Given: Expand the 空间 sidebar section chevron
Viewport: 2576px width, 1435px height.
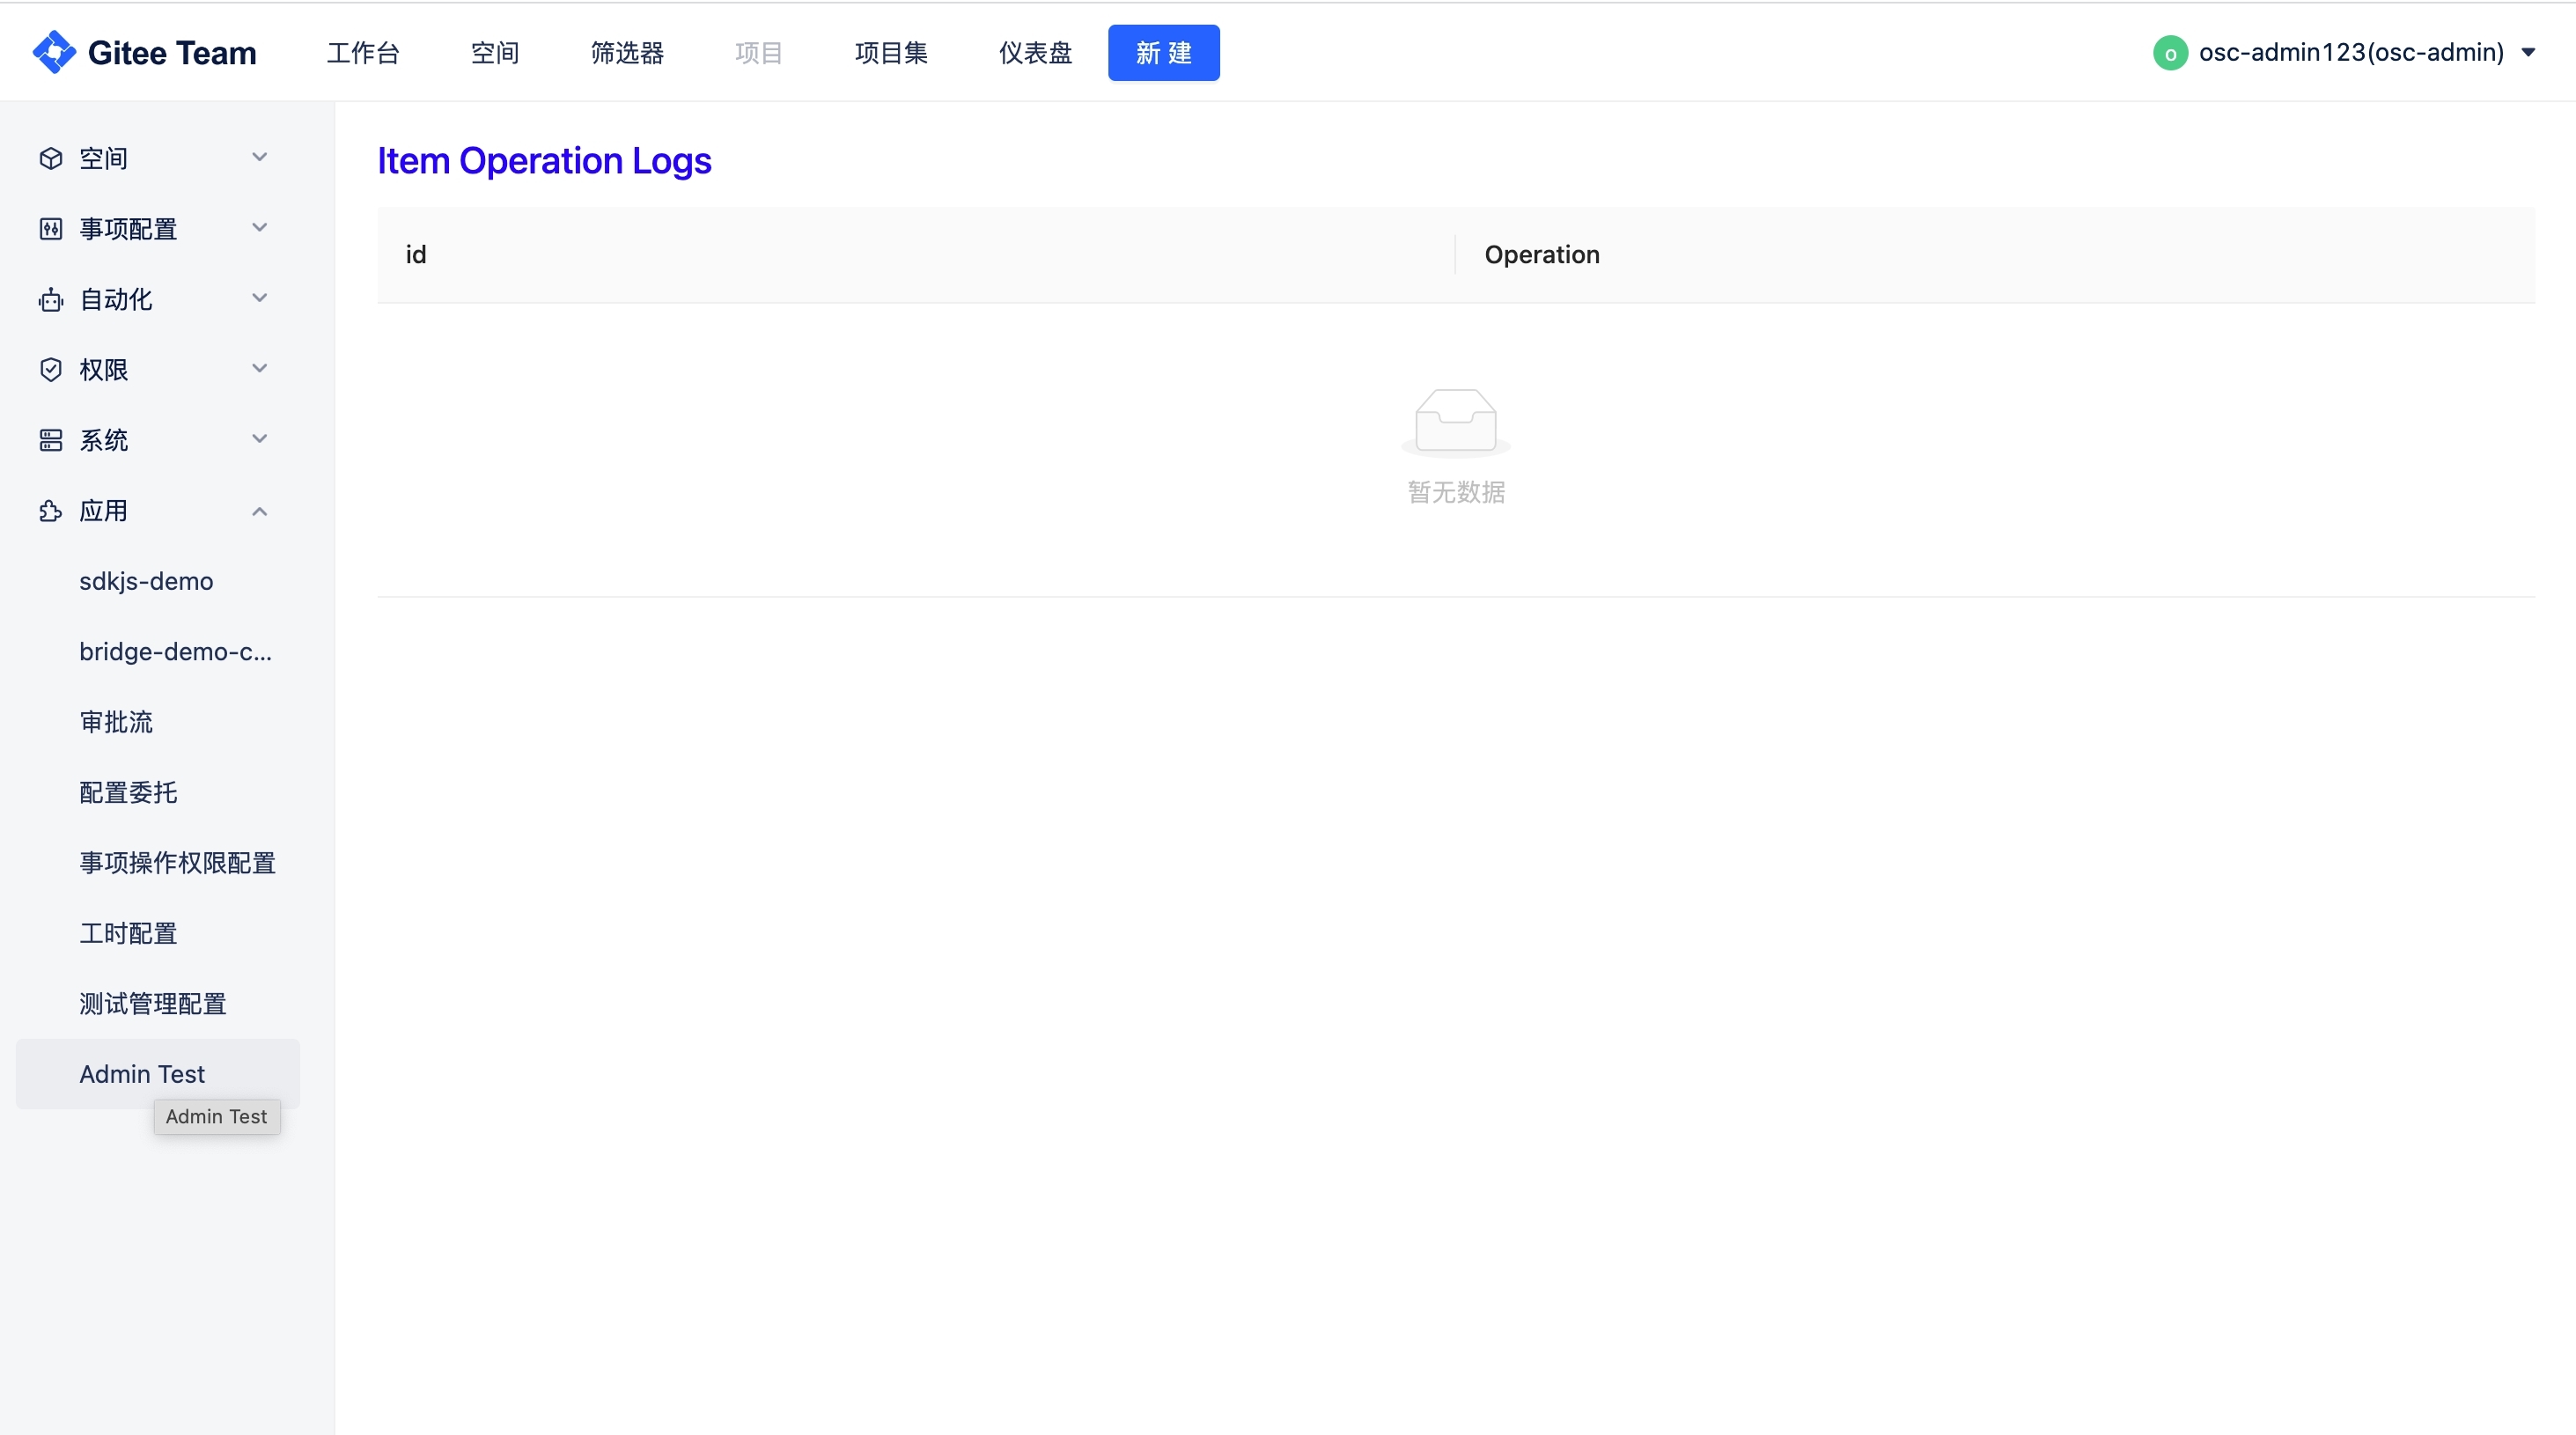Looking at the screenshot, I should [260, 157].
